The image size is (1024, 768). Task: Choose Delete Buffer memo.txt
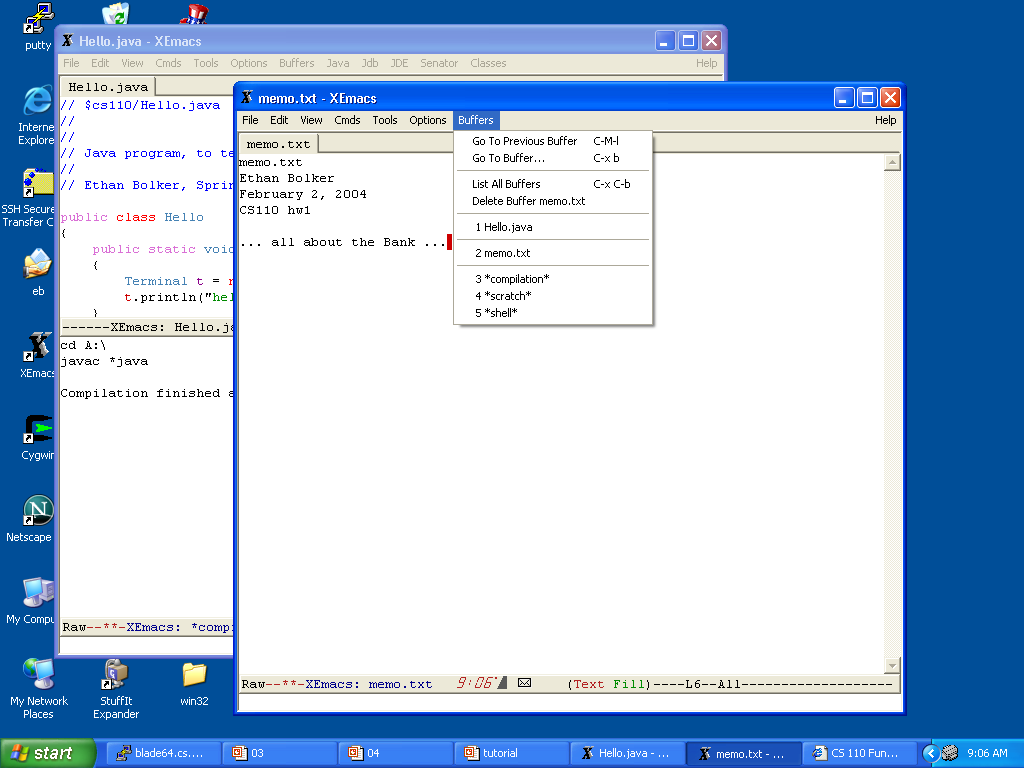(552, 201)
